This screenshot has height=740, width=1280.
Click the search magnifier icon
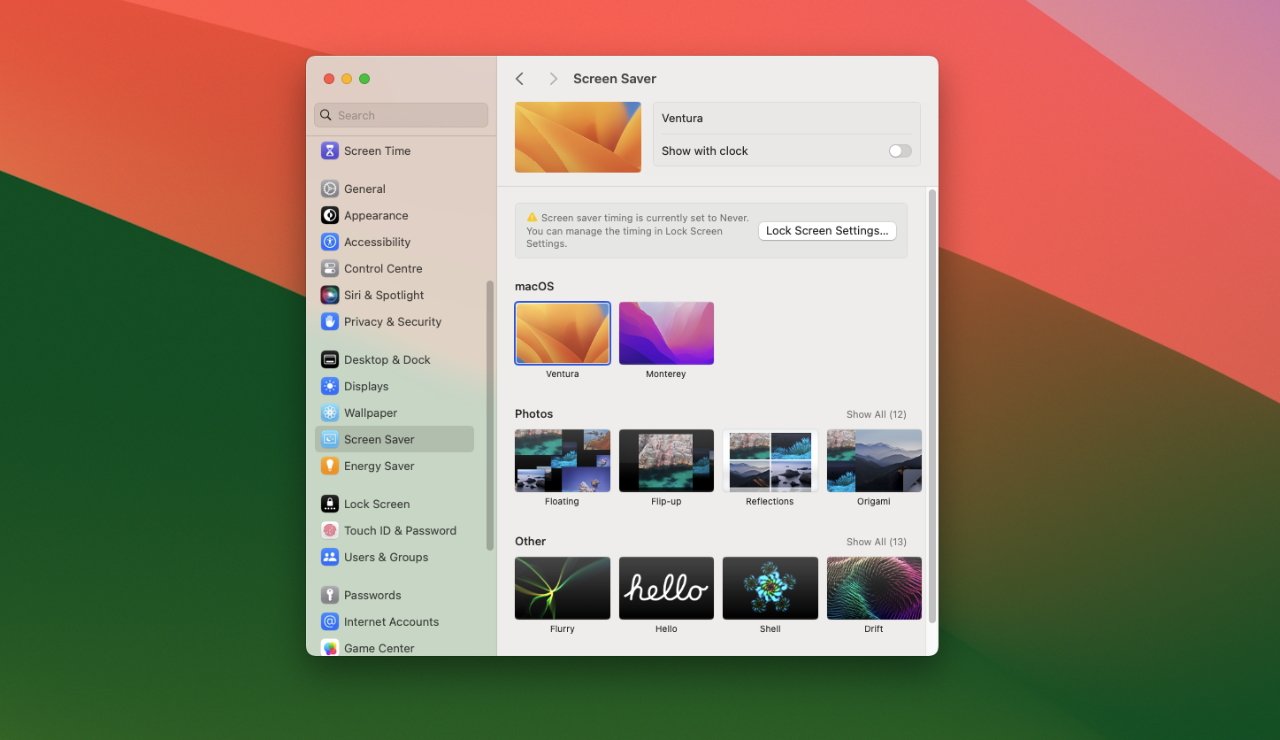tap(326, 115)
